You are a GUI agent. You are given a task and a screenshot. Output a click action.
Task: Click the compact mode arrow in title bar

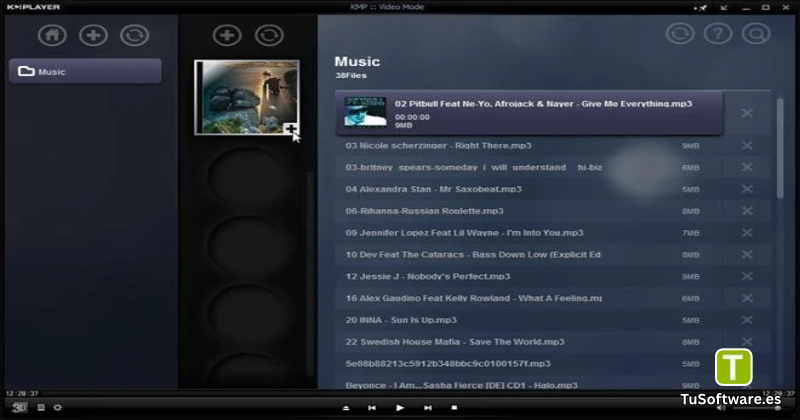(x=724, y=7)
